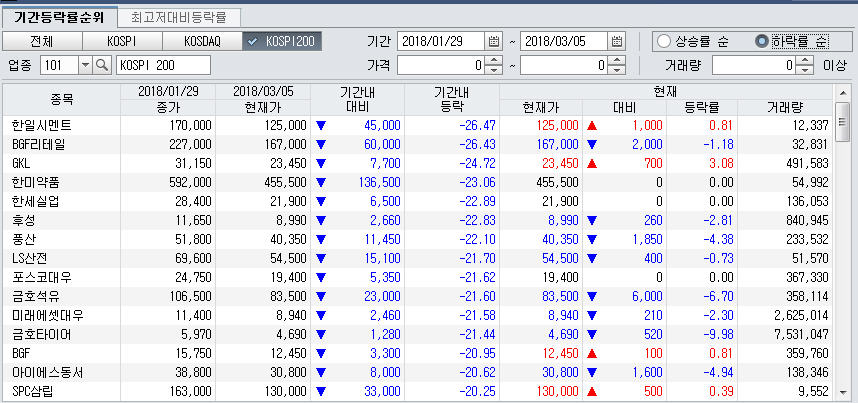Select the LS산전 stock row
The image size is (858, 403).
tap(418, 258)
